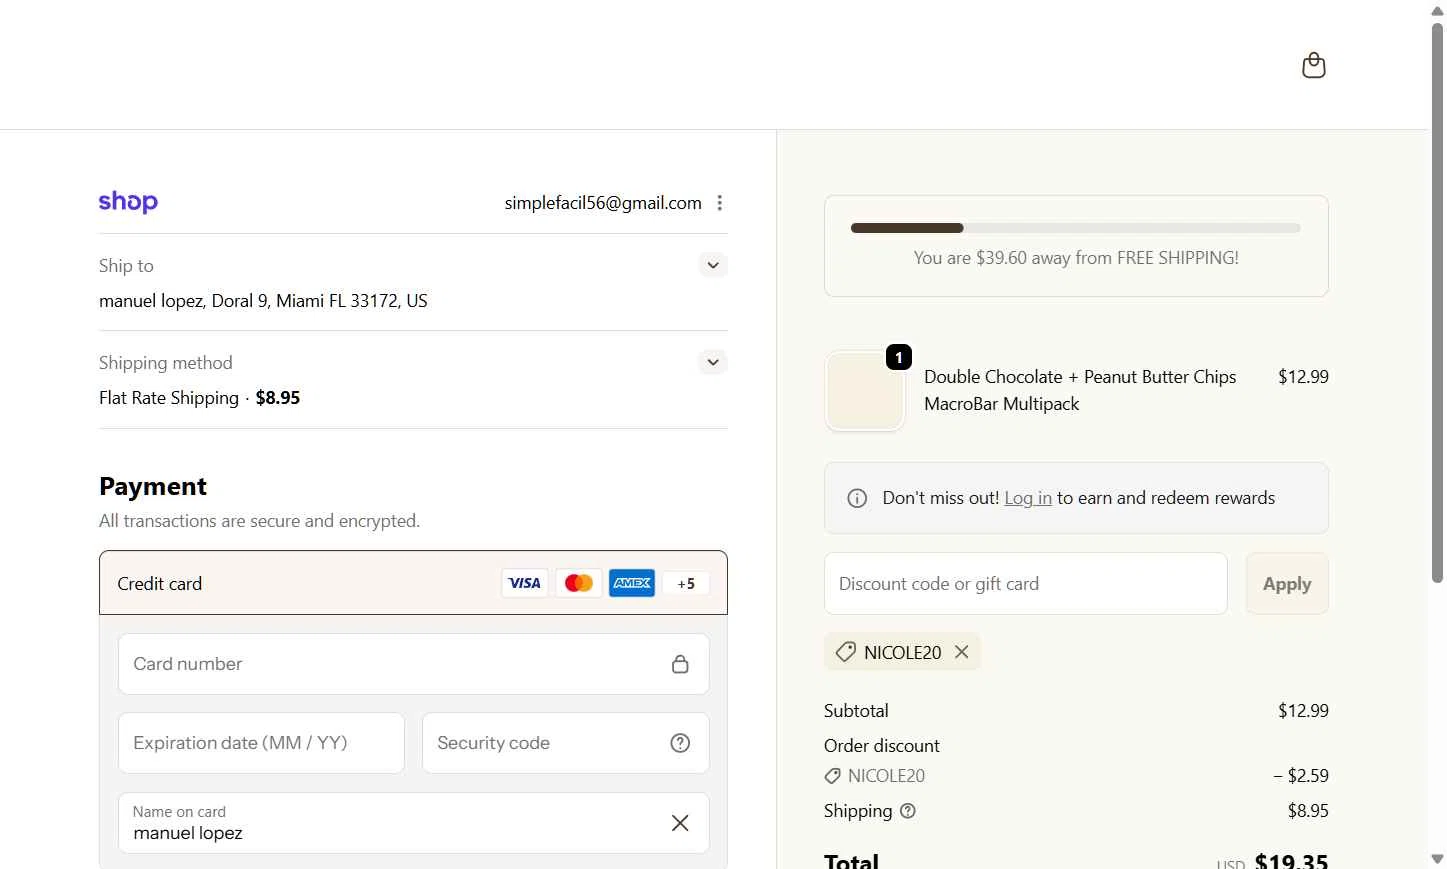Click the discount amount – $2.59
Image resolution: width=1447 pixels, height=869 pixels.
(1301, 776)
